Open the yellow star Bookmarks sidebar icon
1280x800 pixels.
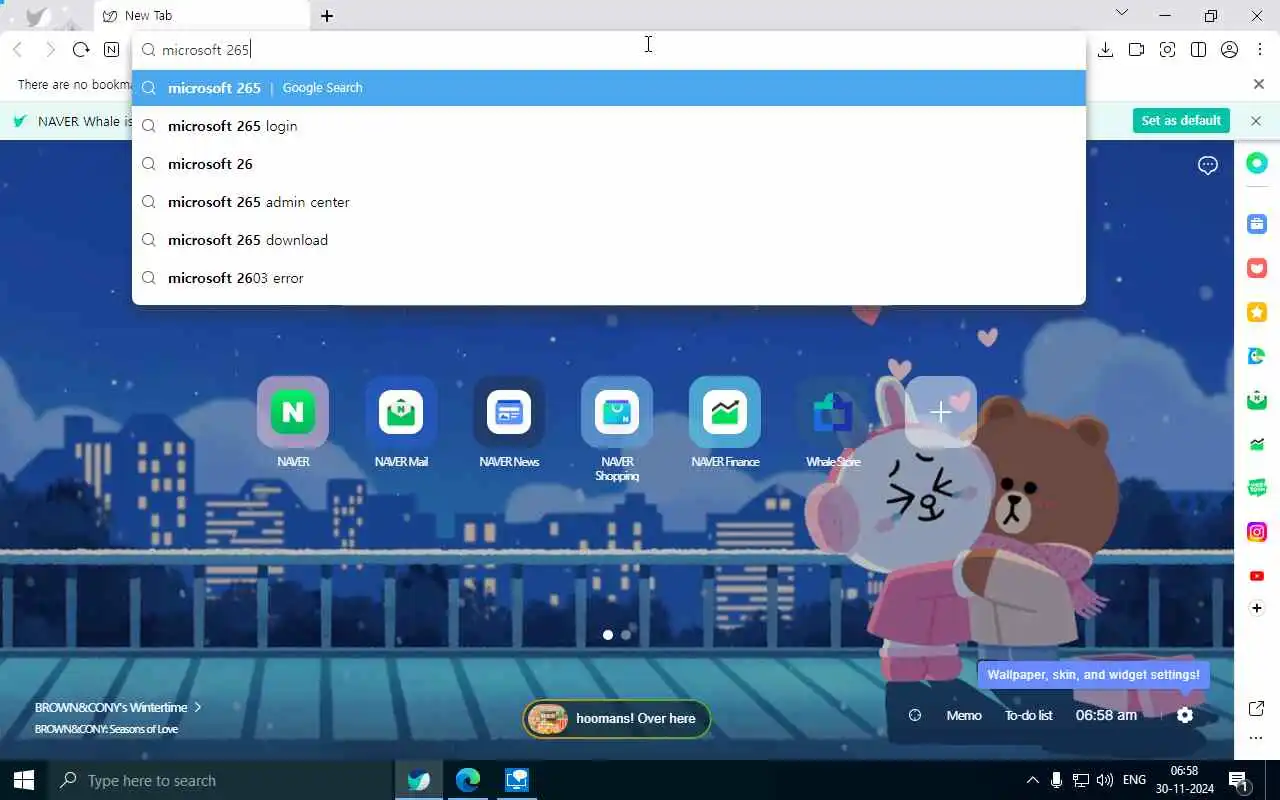point(1257,312)
